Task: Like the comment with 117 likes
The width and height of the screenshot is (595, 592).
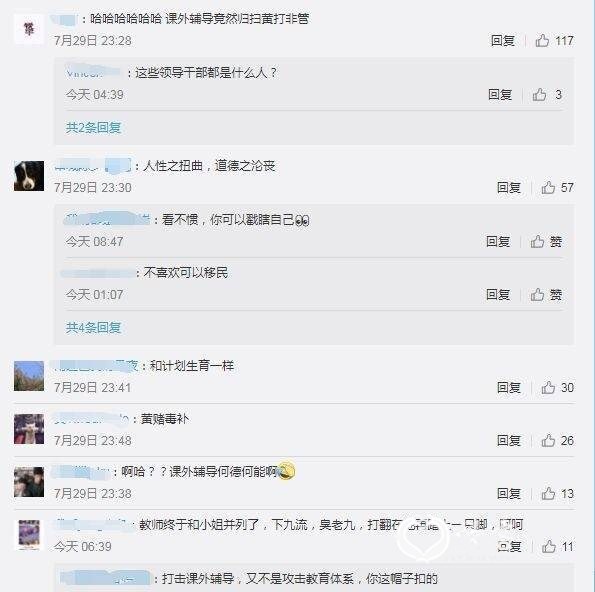Action: point(542,41)
